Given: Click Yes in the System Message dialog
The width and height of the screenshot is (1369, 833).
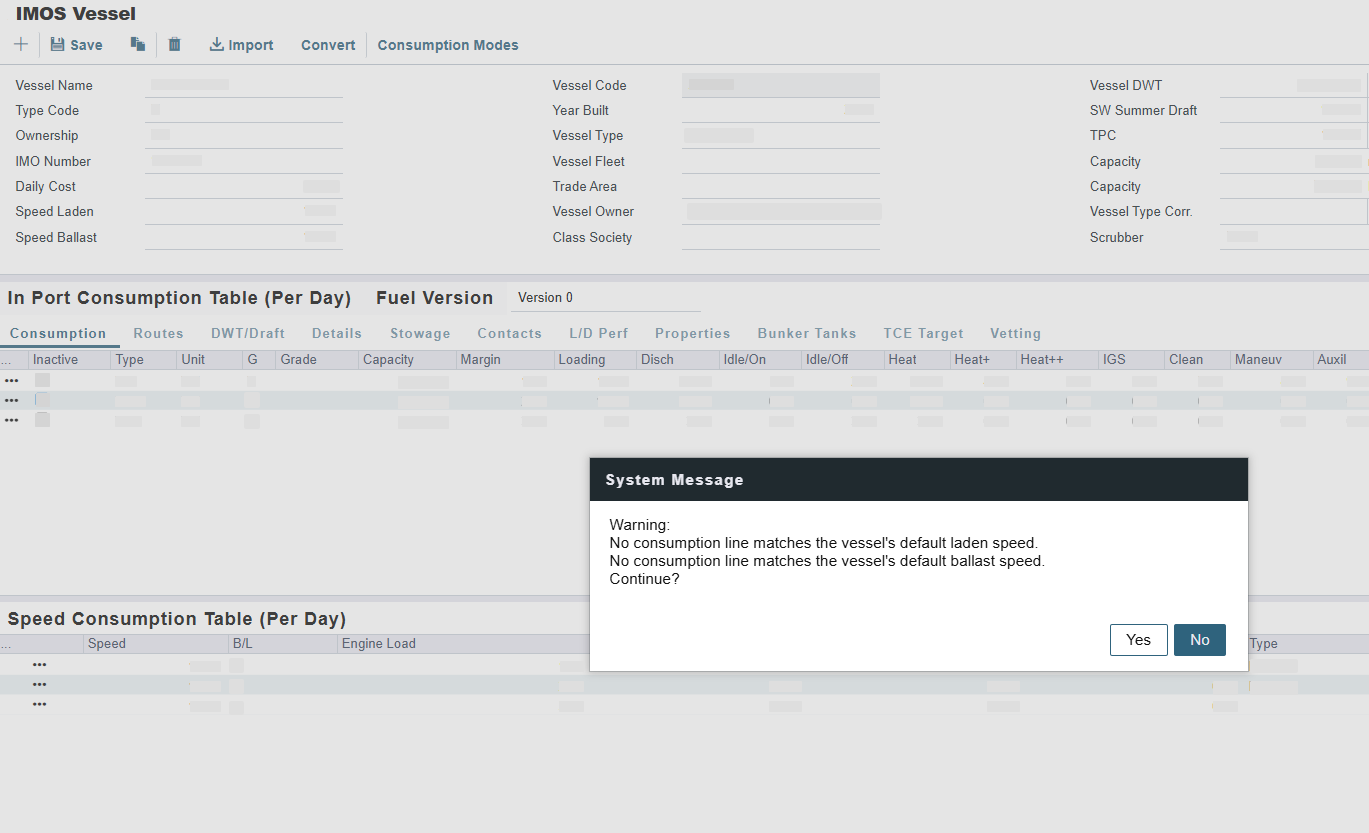Looking at the screenshot, I should pos(1139,640).
